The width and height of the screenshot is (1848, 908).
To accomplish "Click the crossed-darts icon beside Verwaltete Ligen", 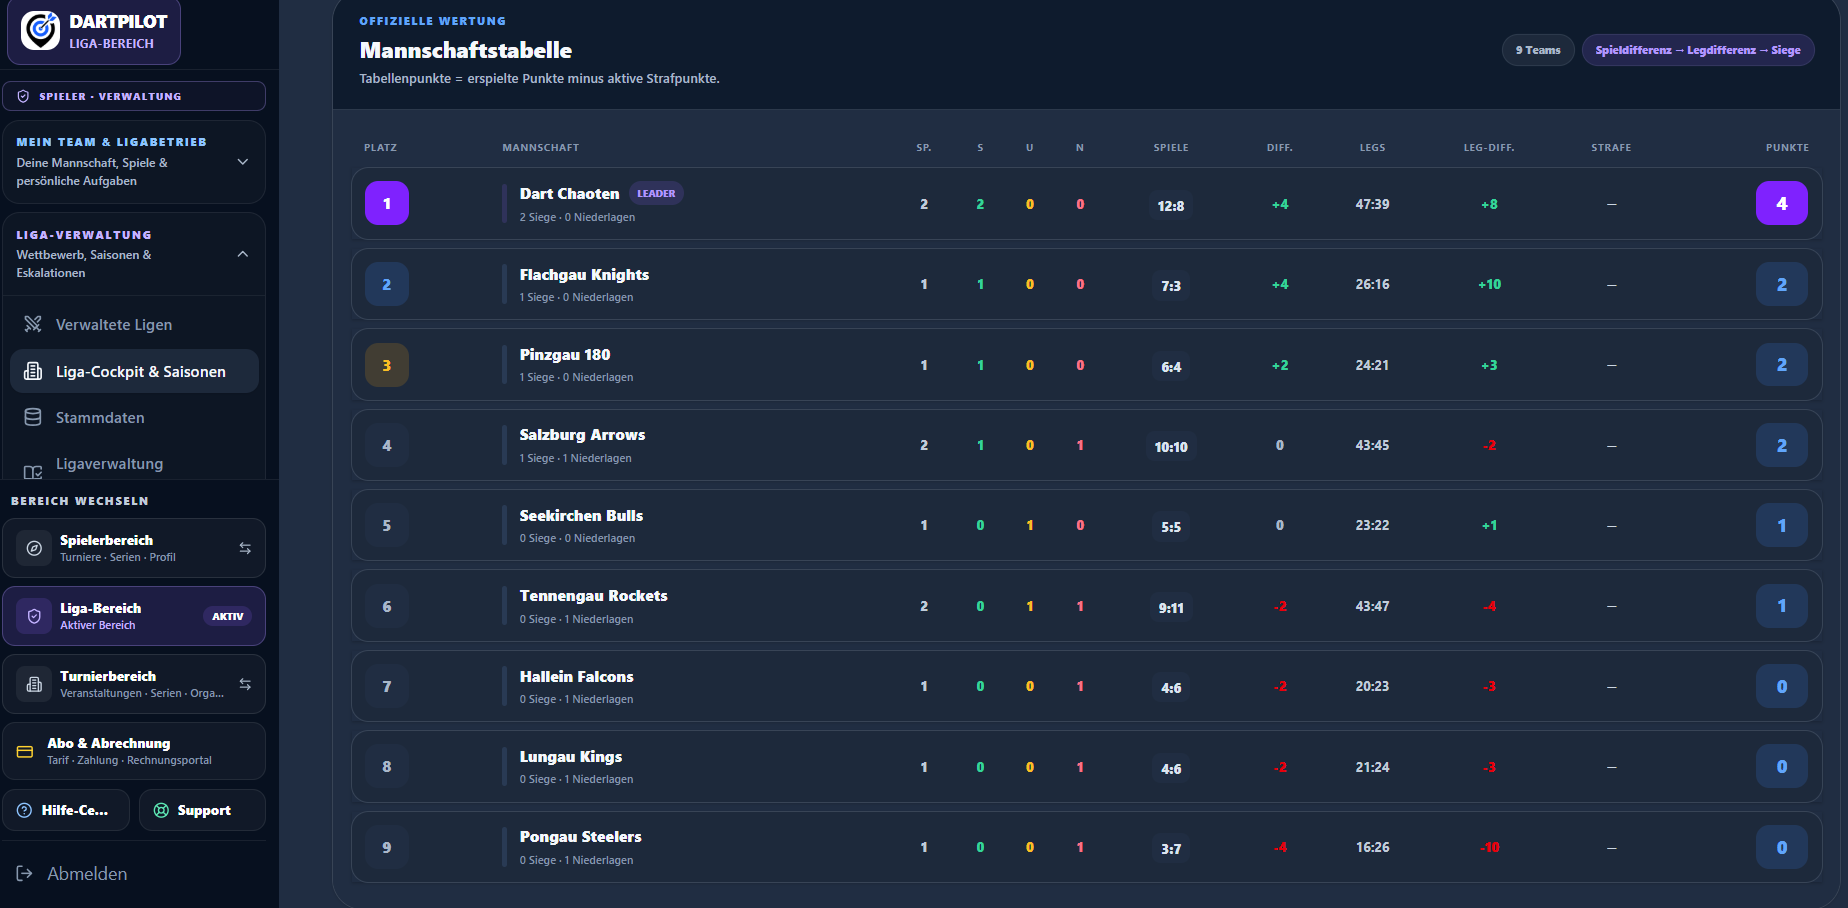I will tap(33, 324).
